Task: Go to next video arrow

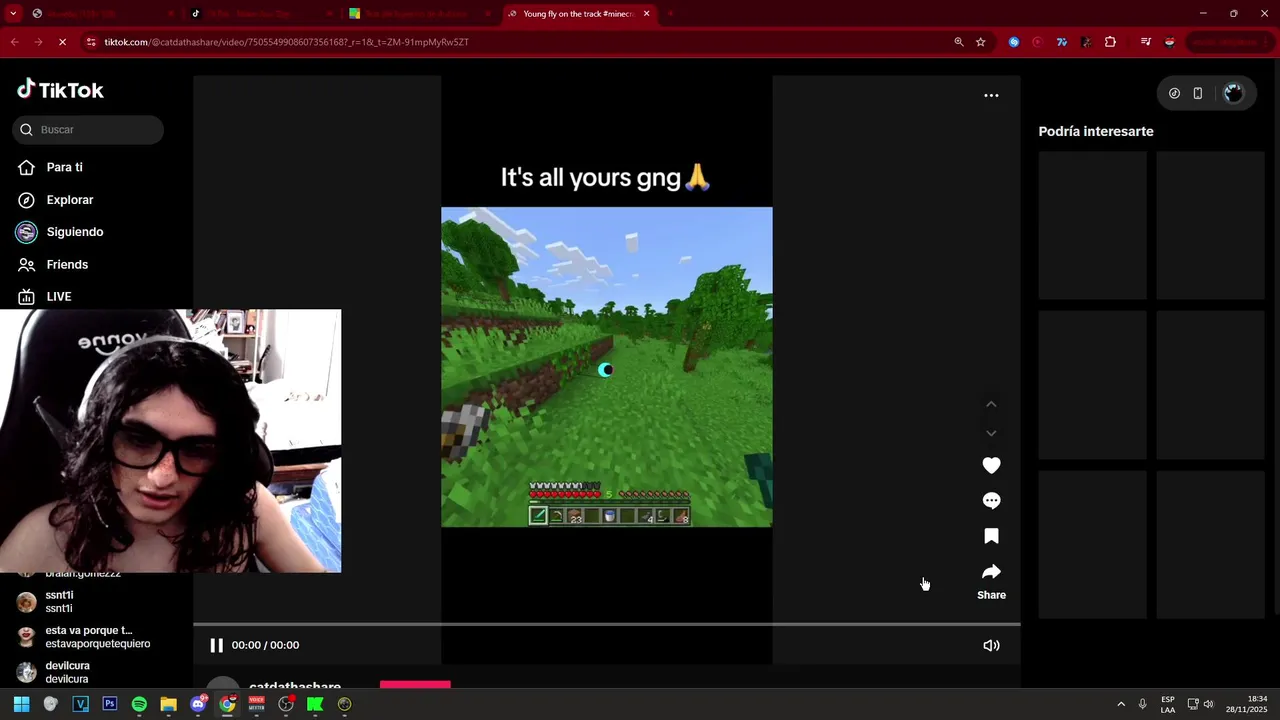Action: [x=991, y=433]
